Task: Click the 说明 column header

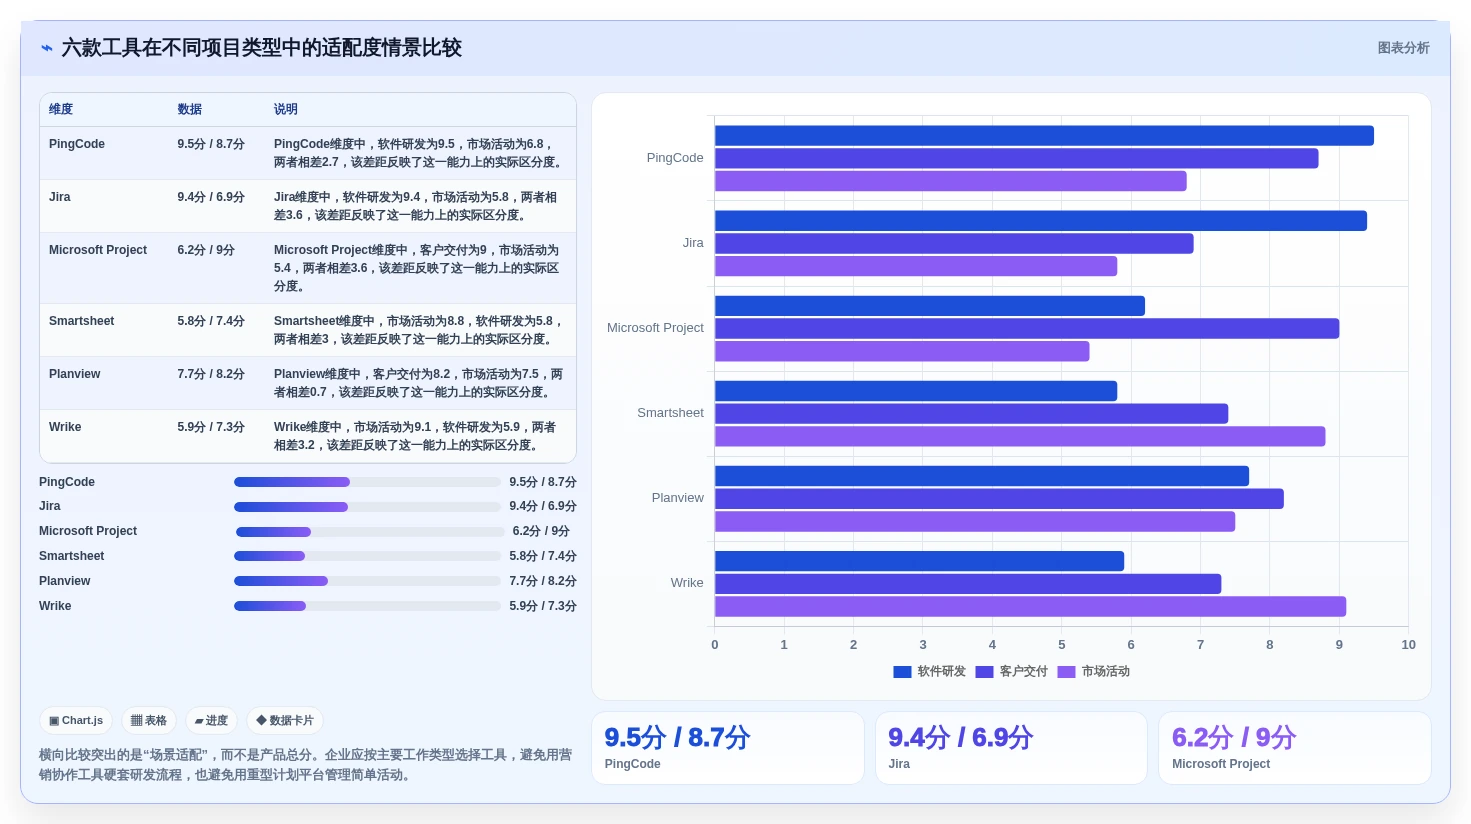Action: pos(286,109)
